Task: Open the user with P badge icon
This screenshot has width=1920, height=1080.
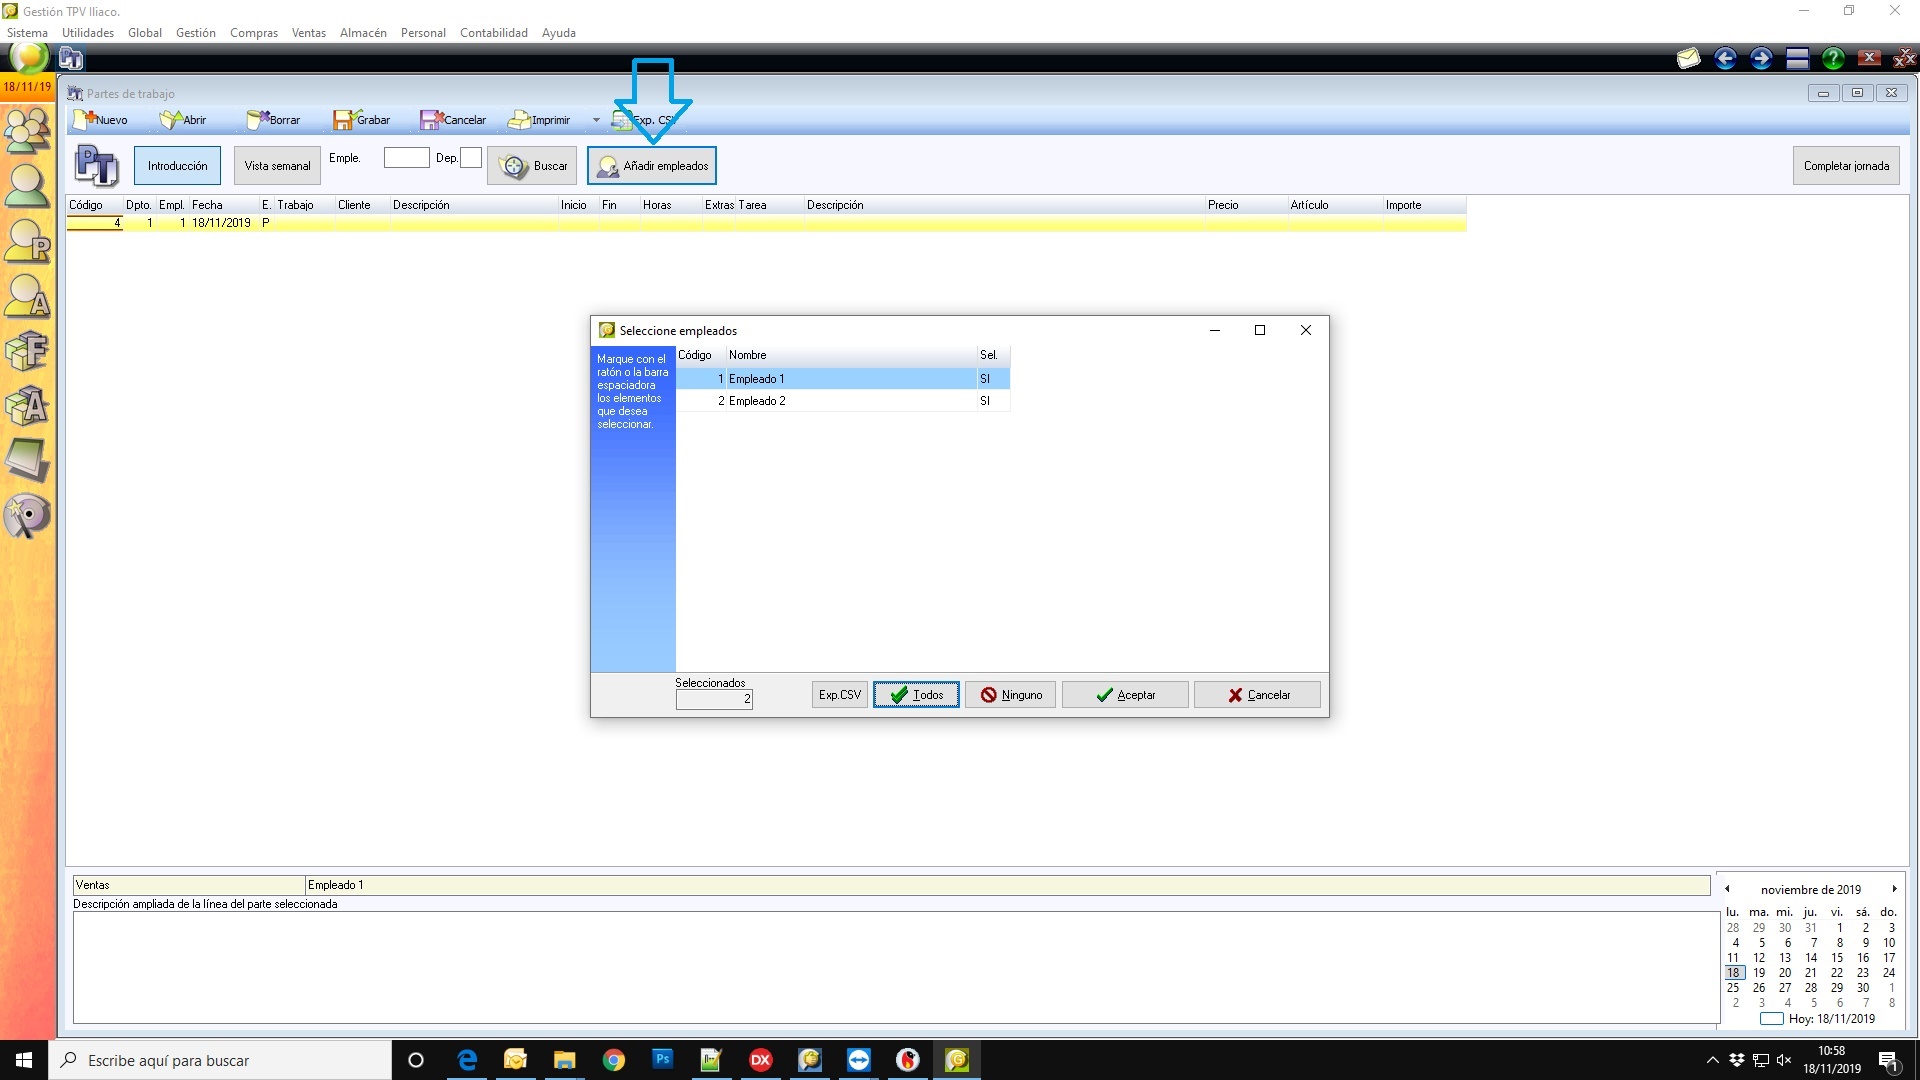Action: (x=28, y=241)
